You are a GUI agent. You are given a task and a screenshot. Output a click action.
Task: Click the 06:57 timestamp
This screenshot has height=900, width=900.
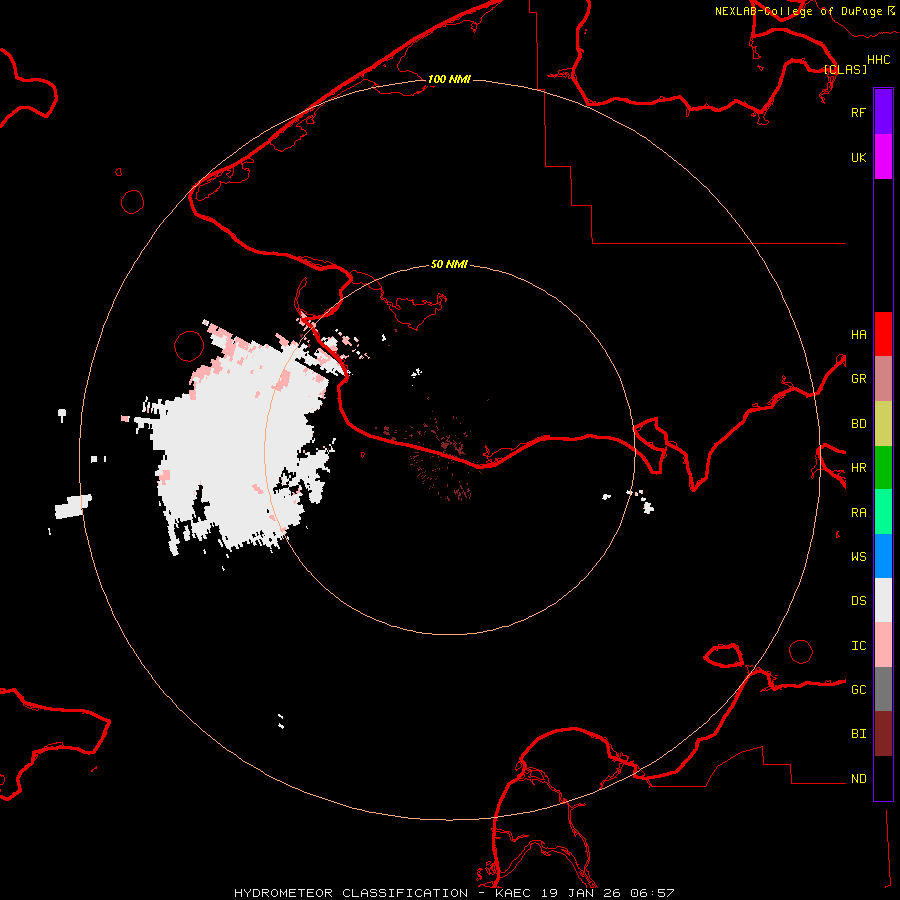click(x=652, y=893)
